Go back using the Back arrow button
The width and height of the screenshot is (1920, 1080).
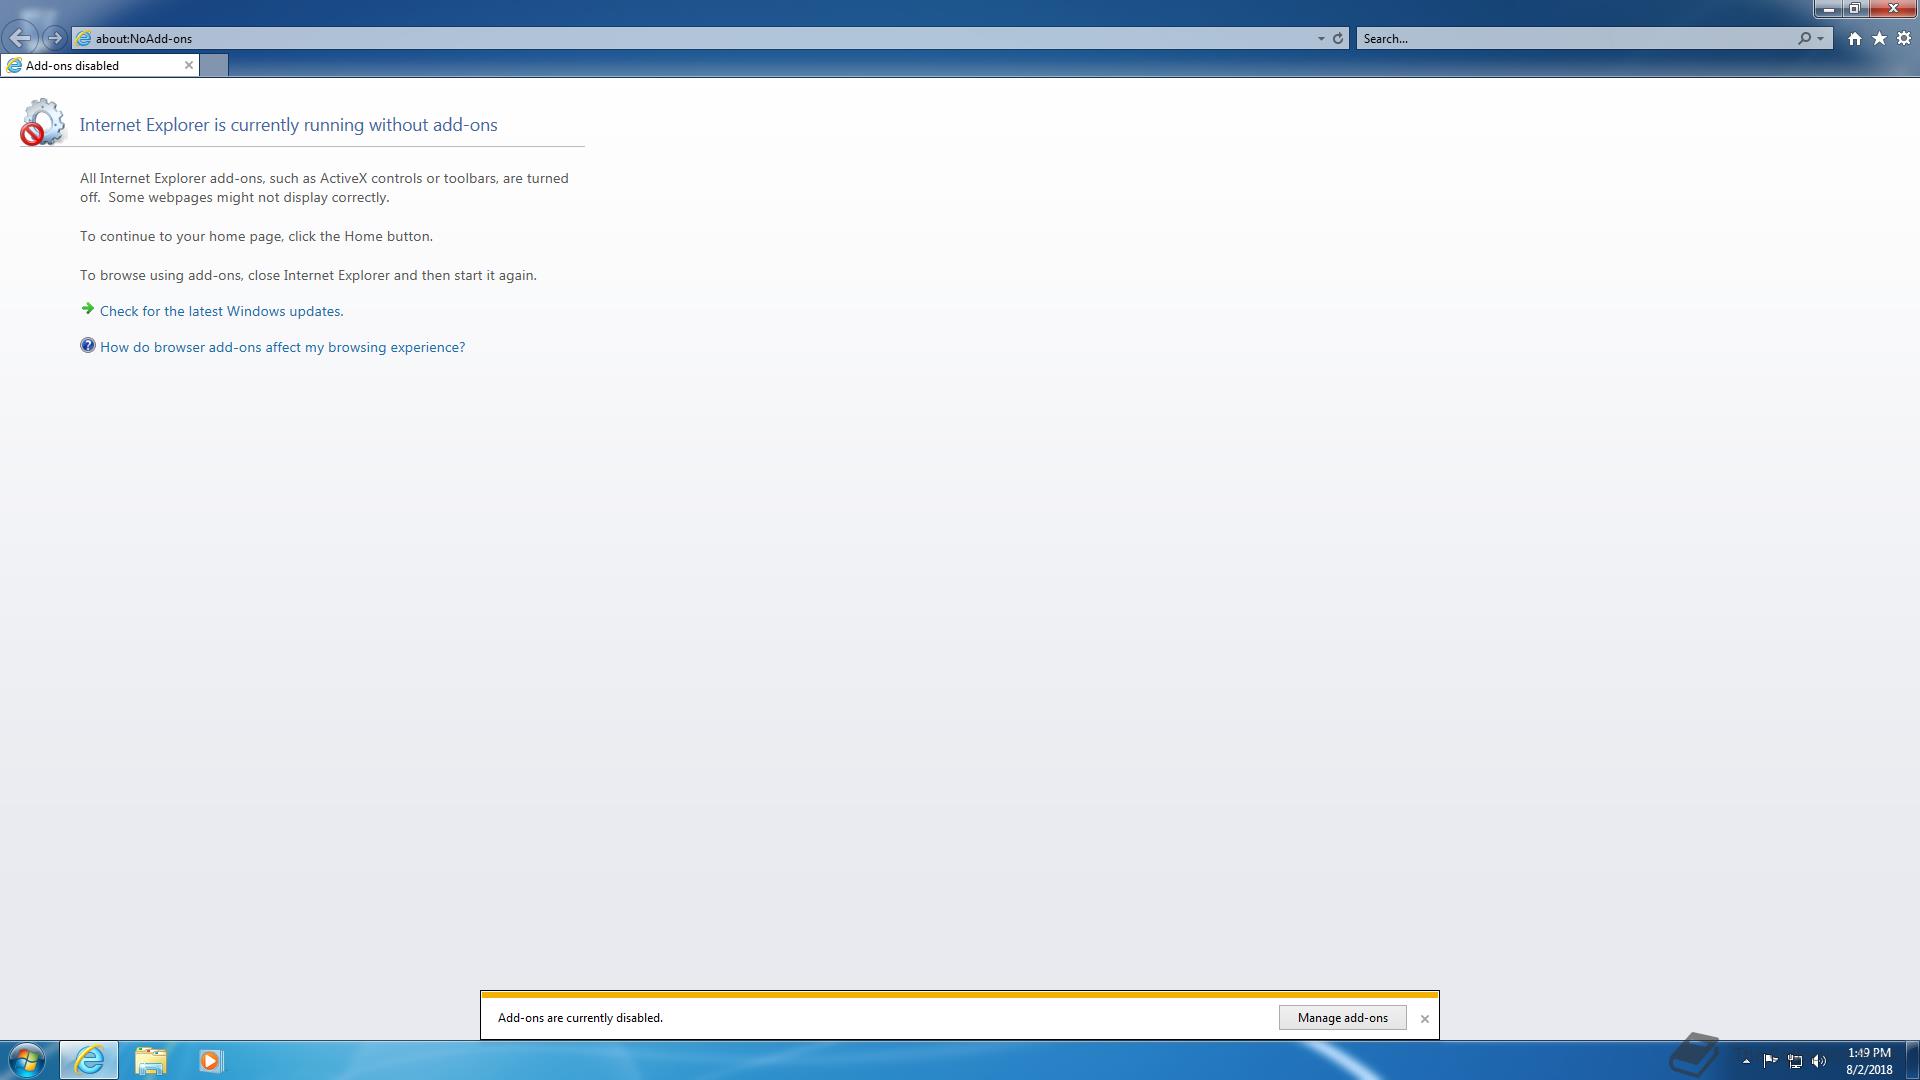point(20,38)
